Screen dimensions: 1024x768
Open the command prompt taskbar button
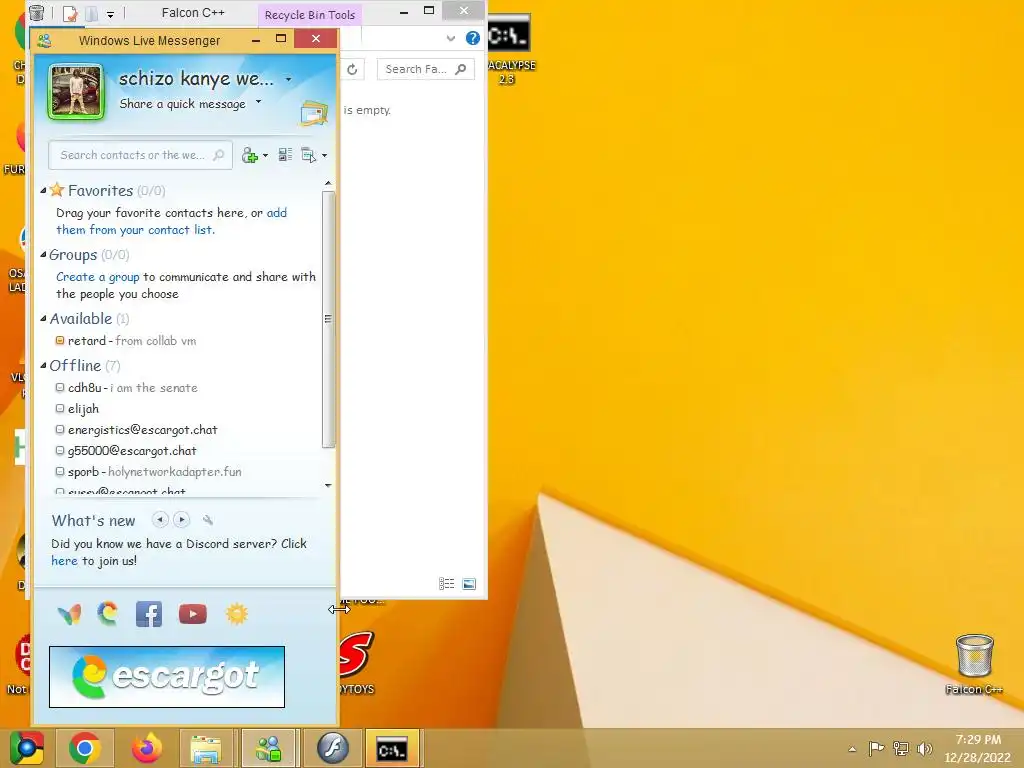[x=392, y=748]
